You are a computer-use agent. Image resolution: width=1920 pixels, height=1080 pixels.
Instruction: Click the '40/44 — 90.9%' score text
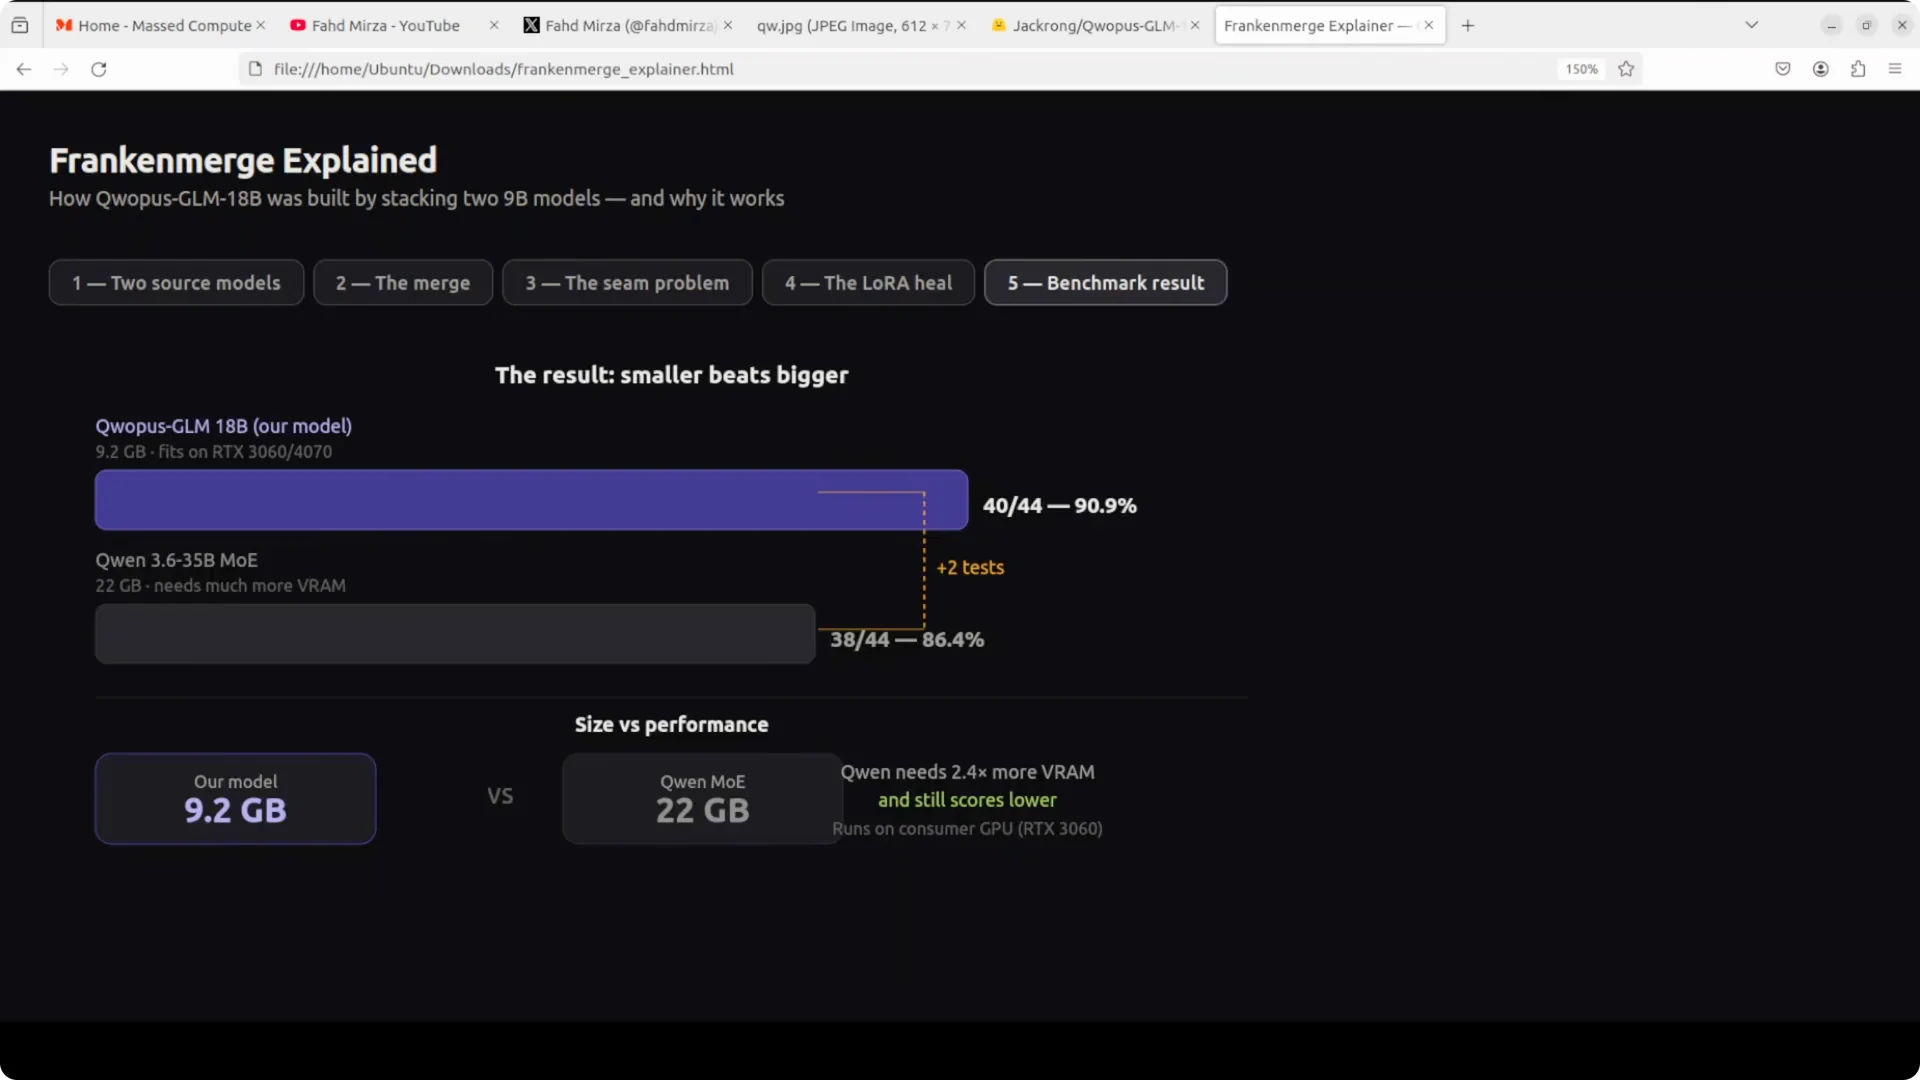coord(1059,505)
